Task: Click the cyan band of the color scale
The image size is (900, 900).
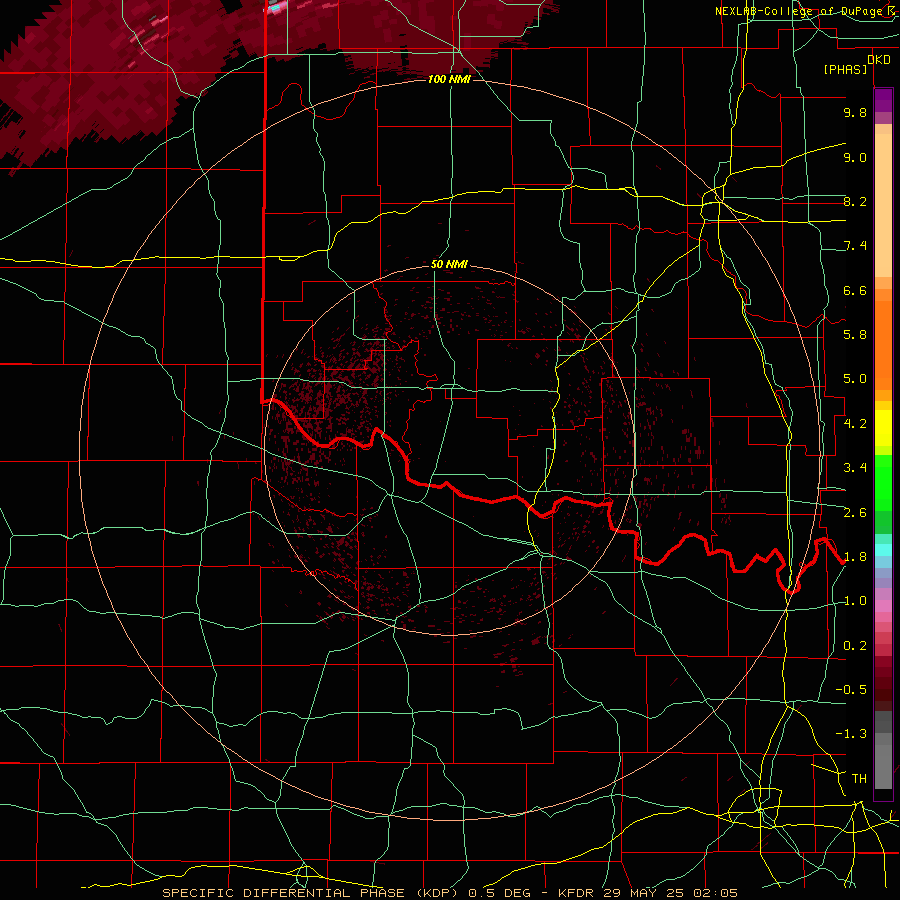Action: (883, 550)
